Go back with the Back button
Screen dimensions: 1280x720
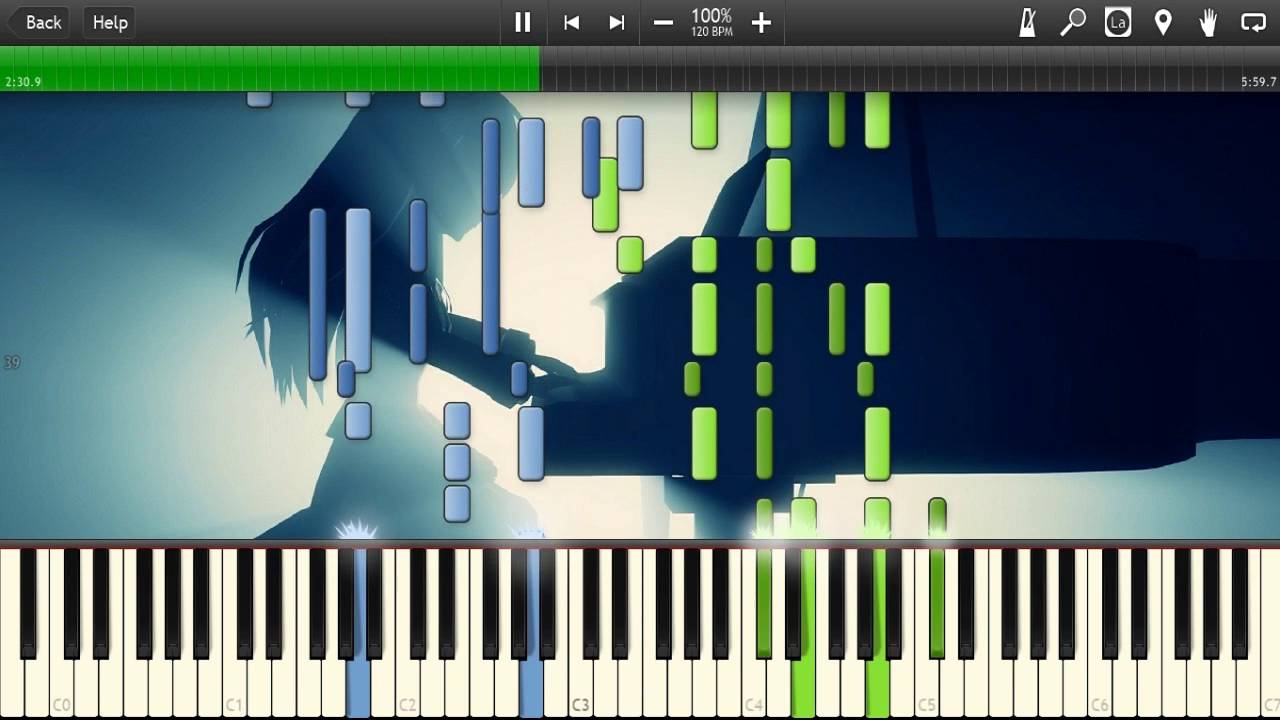pyautogui.click(x=38, y=22)
